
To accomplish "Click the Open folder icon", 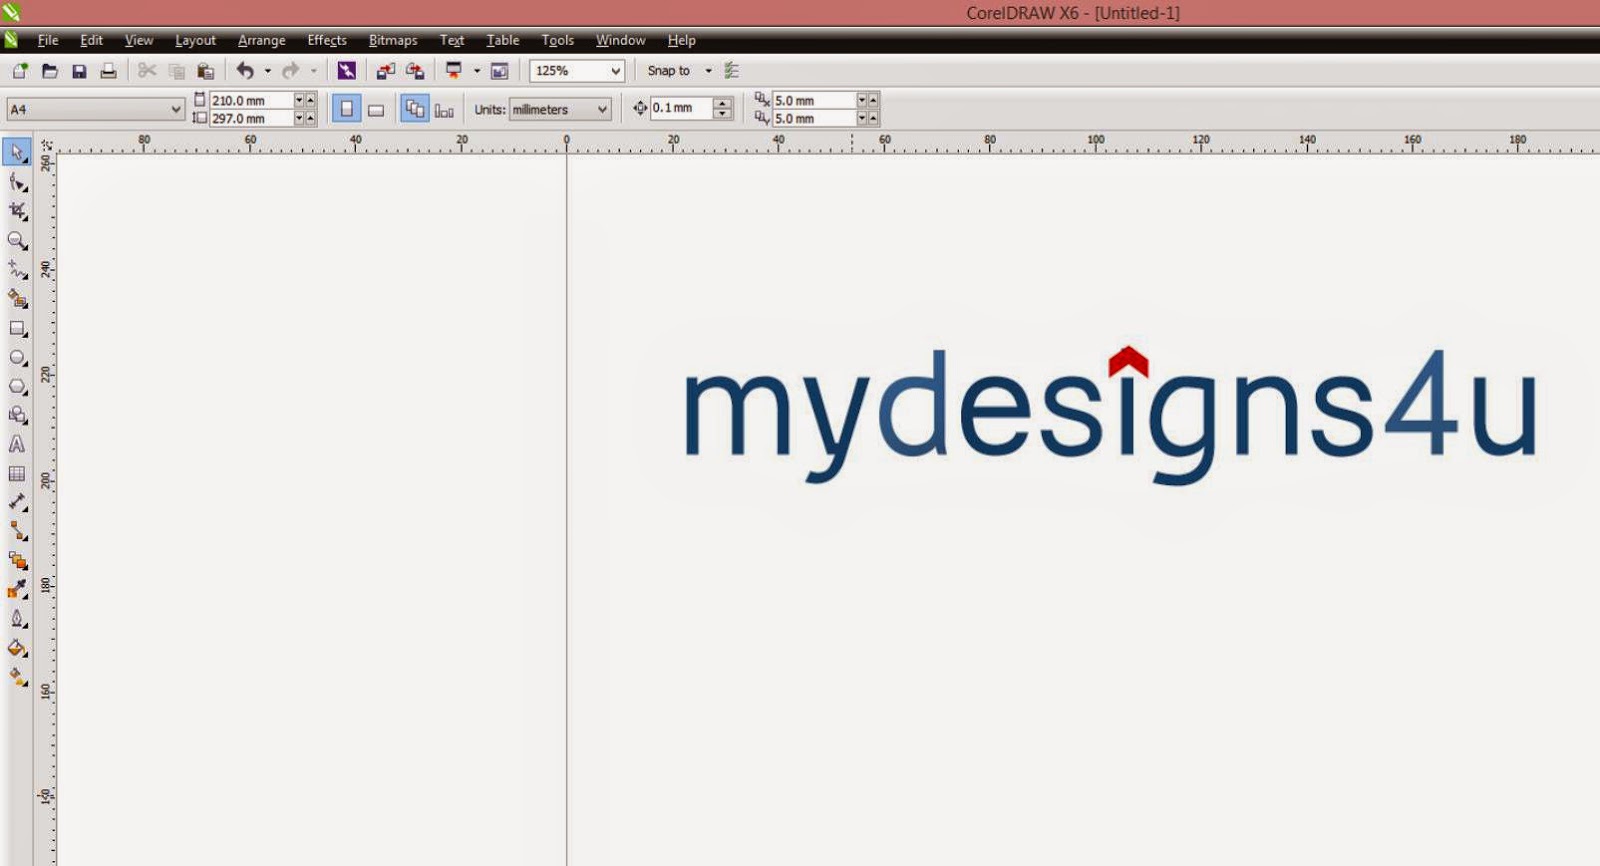I will pos(49,70).
